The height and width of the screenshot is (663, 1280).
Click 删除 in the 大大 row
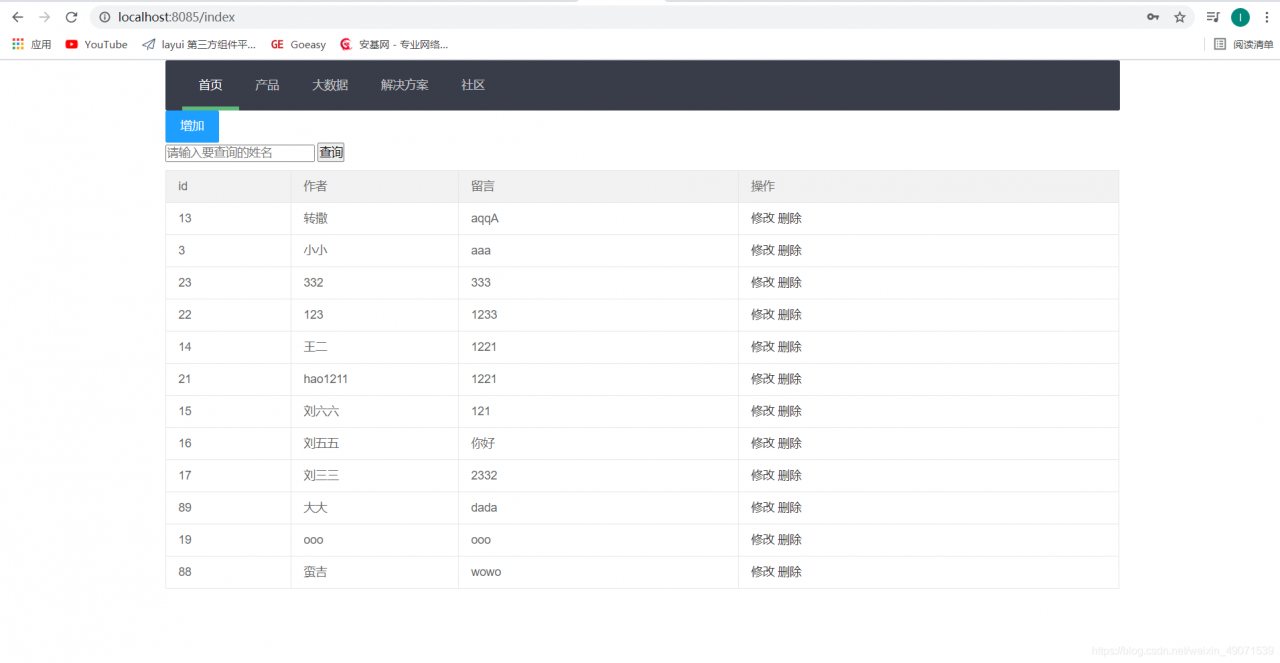pos(790,507)
